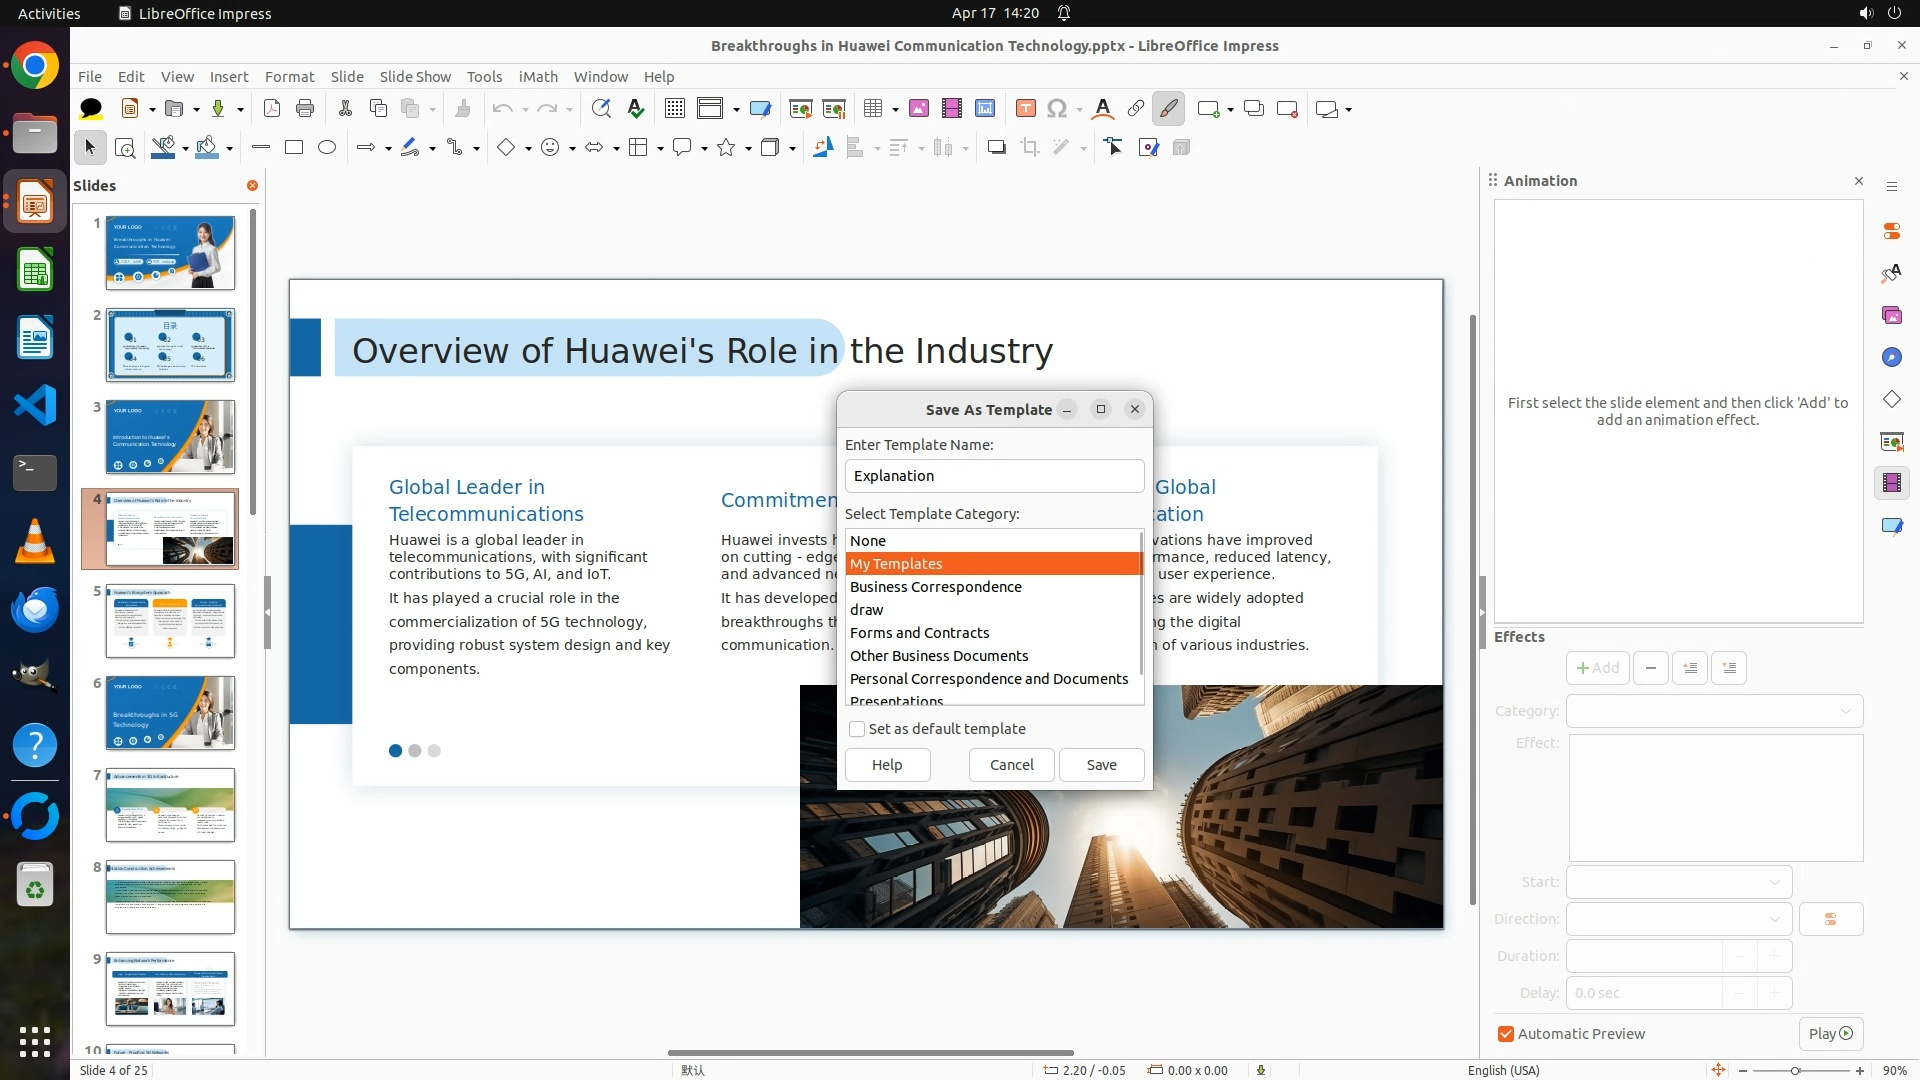Click the Print toolbar icon
Viewport: 1920px width, 1080px height.
click(x=305, y=109)
